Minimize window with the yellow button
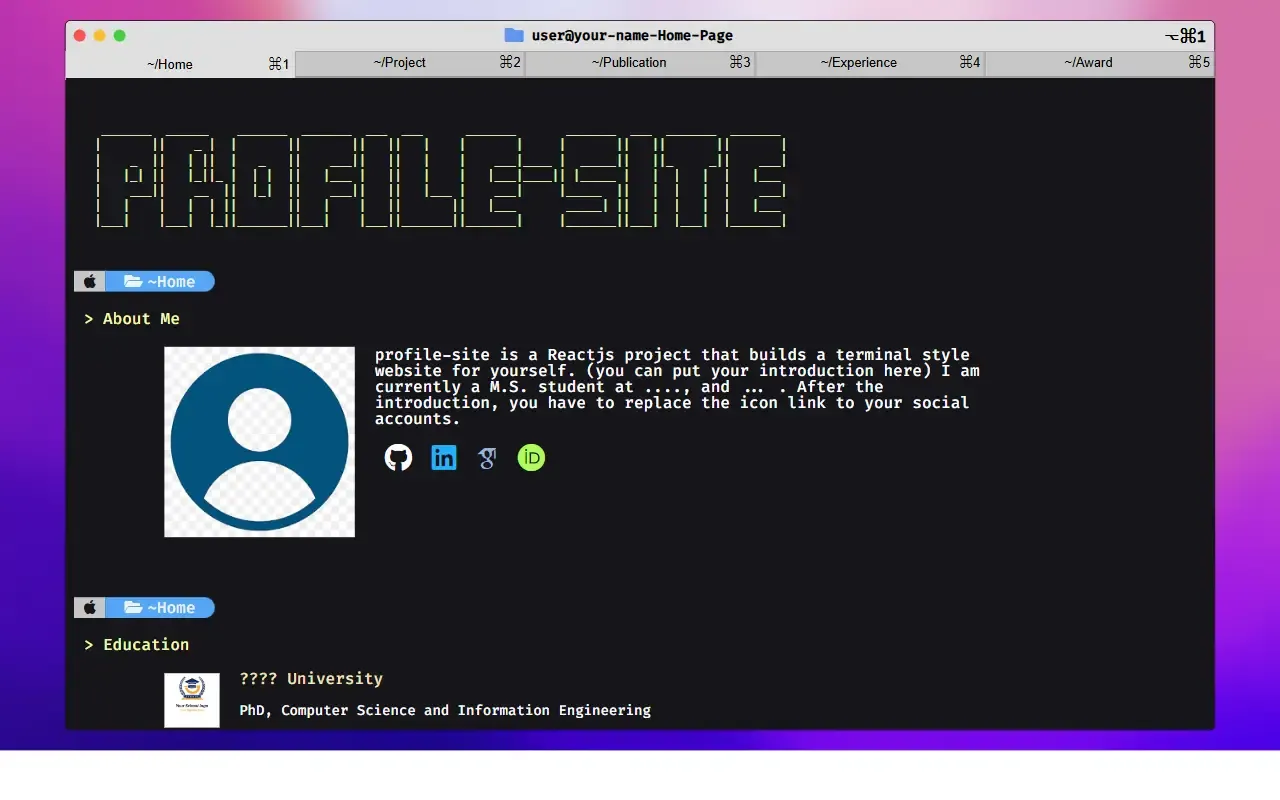Image resolution: width=1280 pixels, height=800 pixels. [x=100, y=36]
